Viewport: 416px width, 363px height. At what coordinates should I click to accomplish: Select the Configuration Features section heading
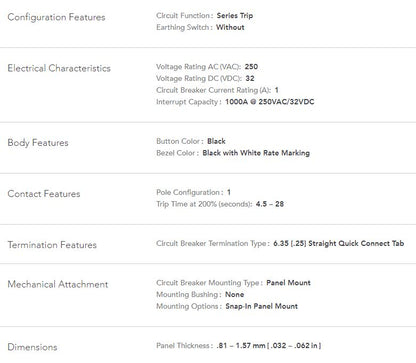(56, 17)
